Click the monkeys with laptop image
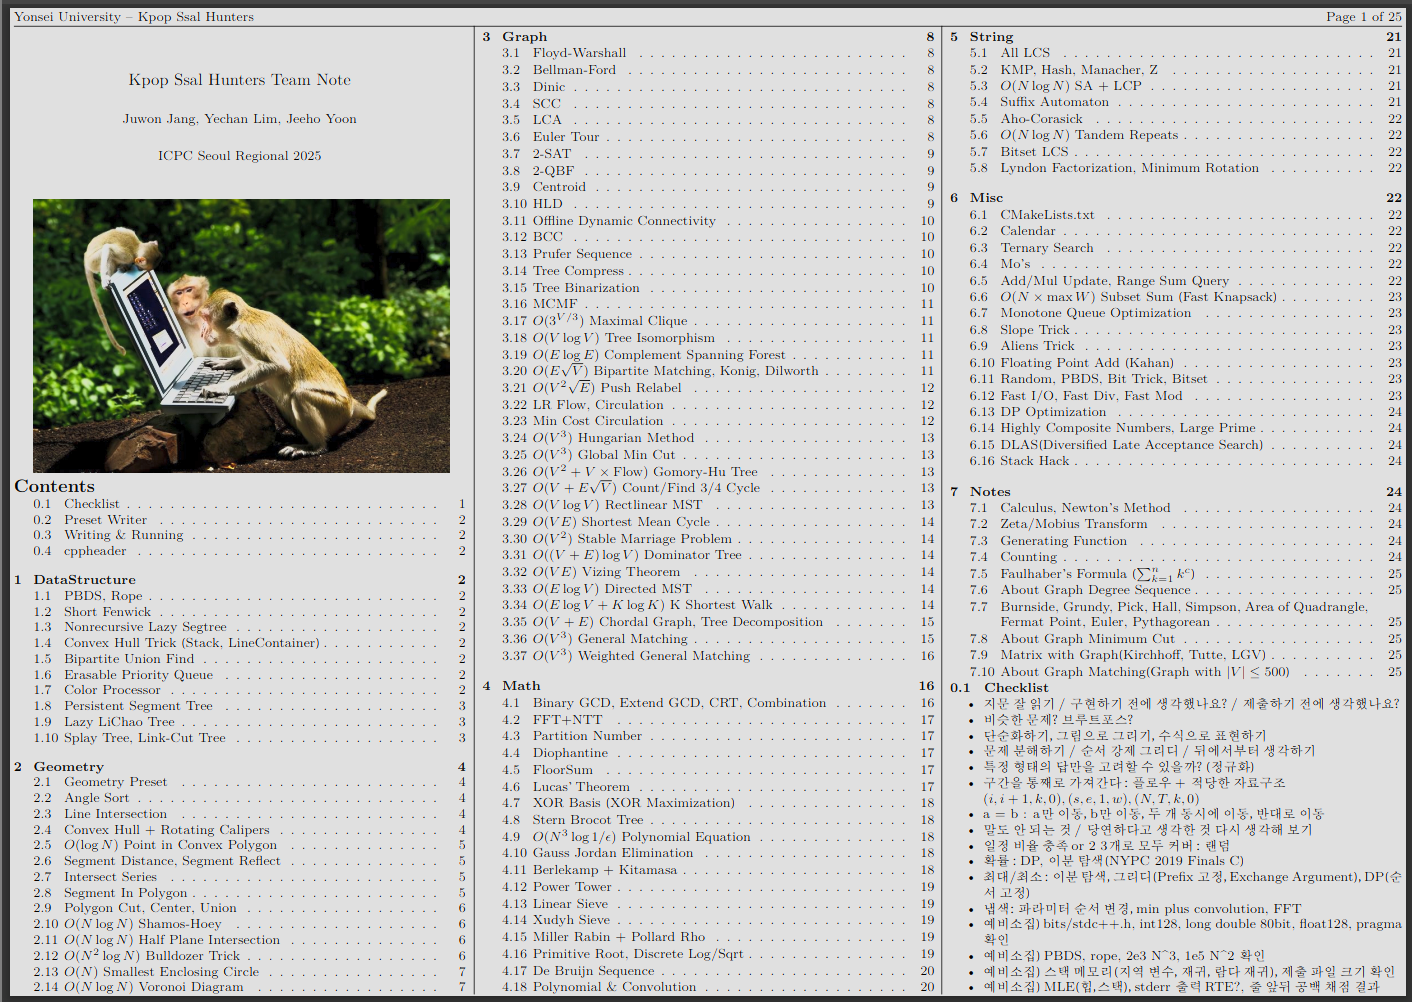This screenshot has height=1002, width=1412. pos(241,336)
